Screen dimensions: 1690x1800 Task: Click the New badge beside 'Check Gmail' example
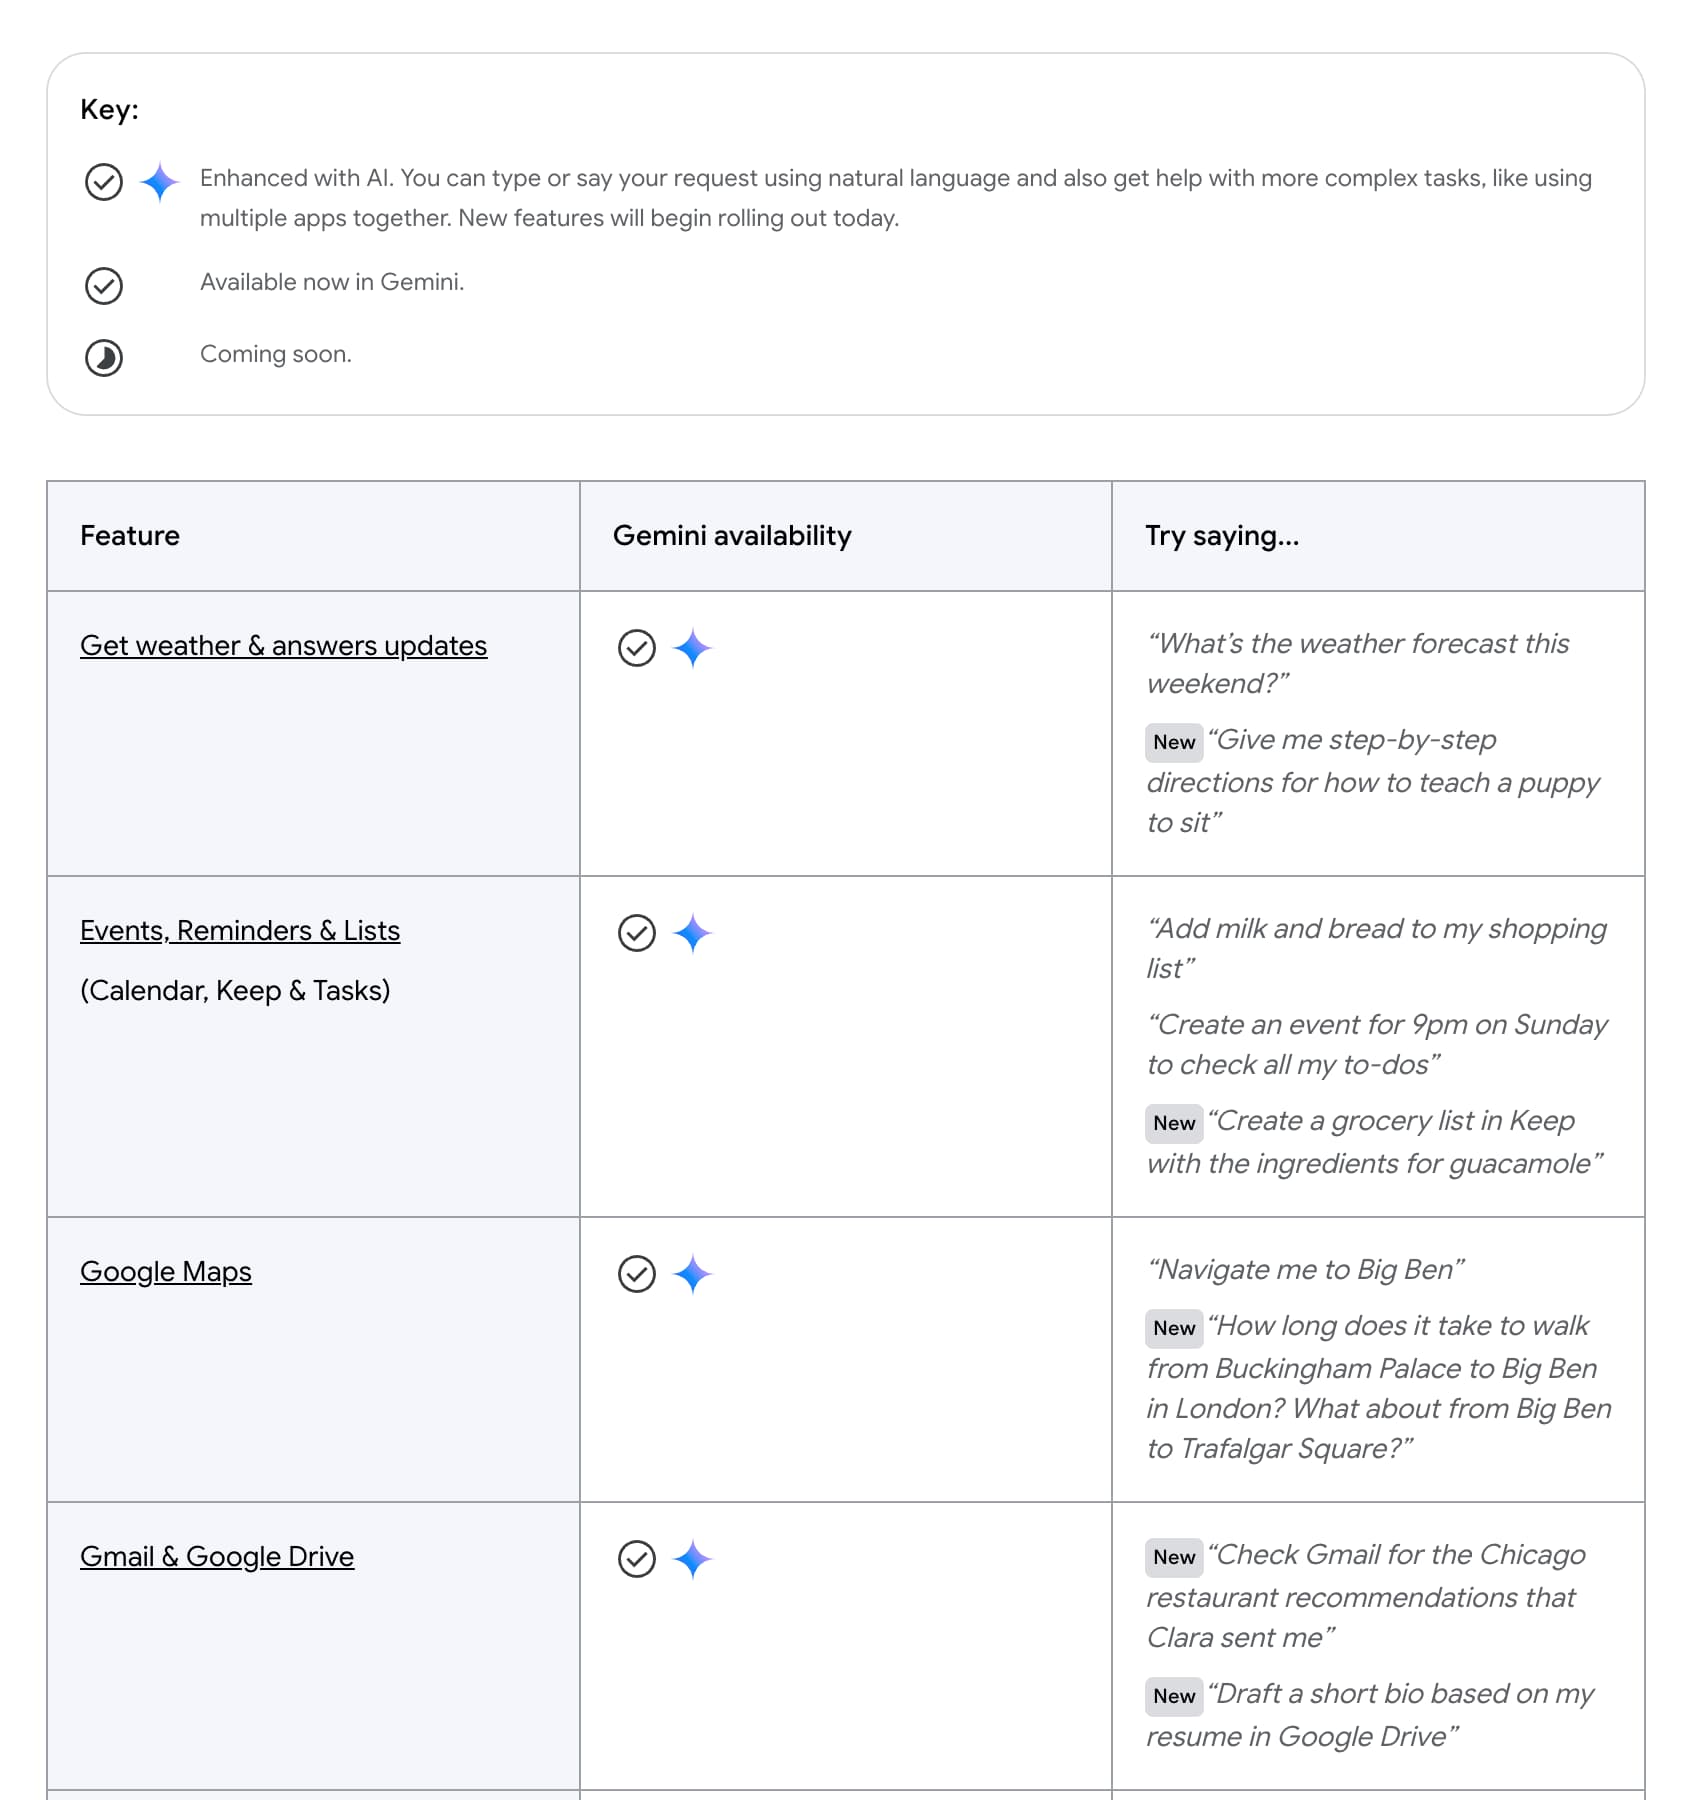pos(1174,1557)
